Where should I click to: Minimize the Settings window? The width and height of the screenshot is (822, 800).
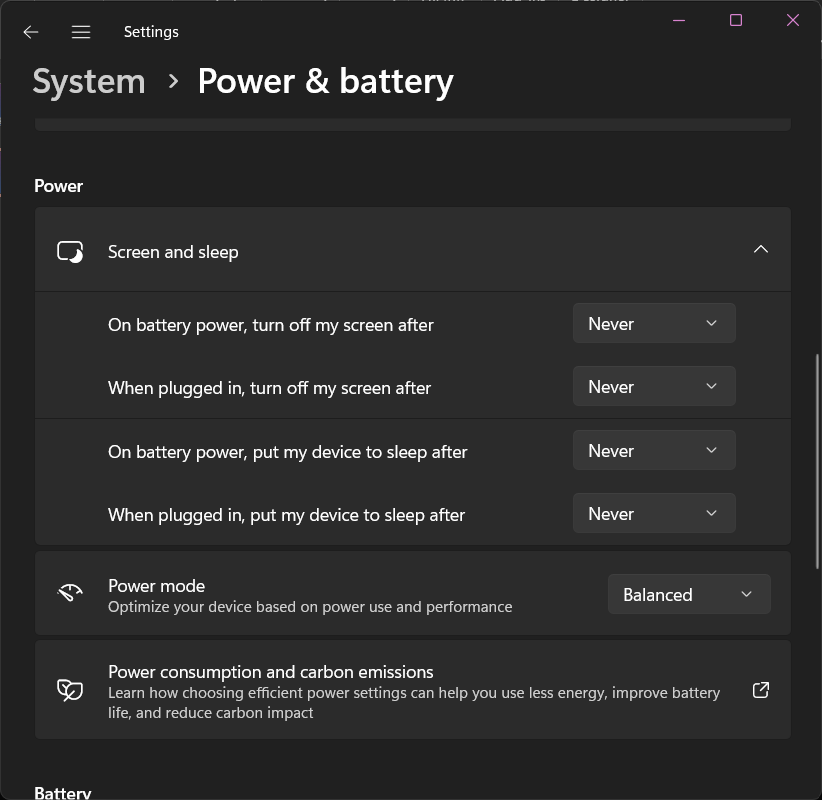tap(678, 19)
